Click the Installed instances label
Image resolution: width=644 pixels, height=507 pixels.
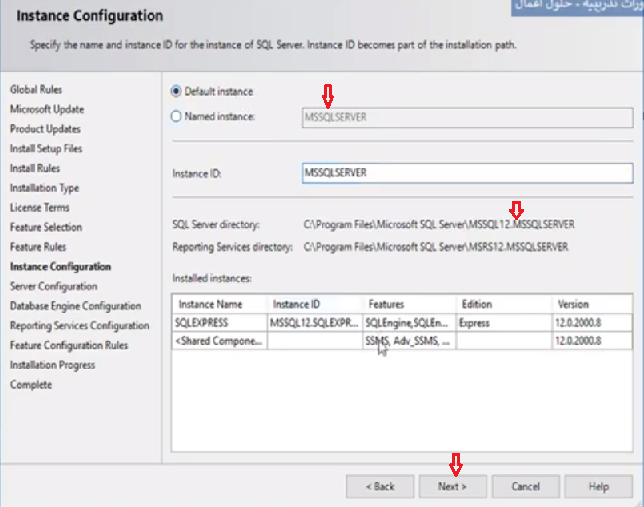pyautogui.click(x=212, y=278)
